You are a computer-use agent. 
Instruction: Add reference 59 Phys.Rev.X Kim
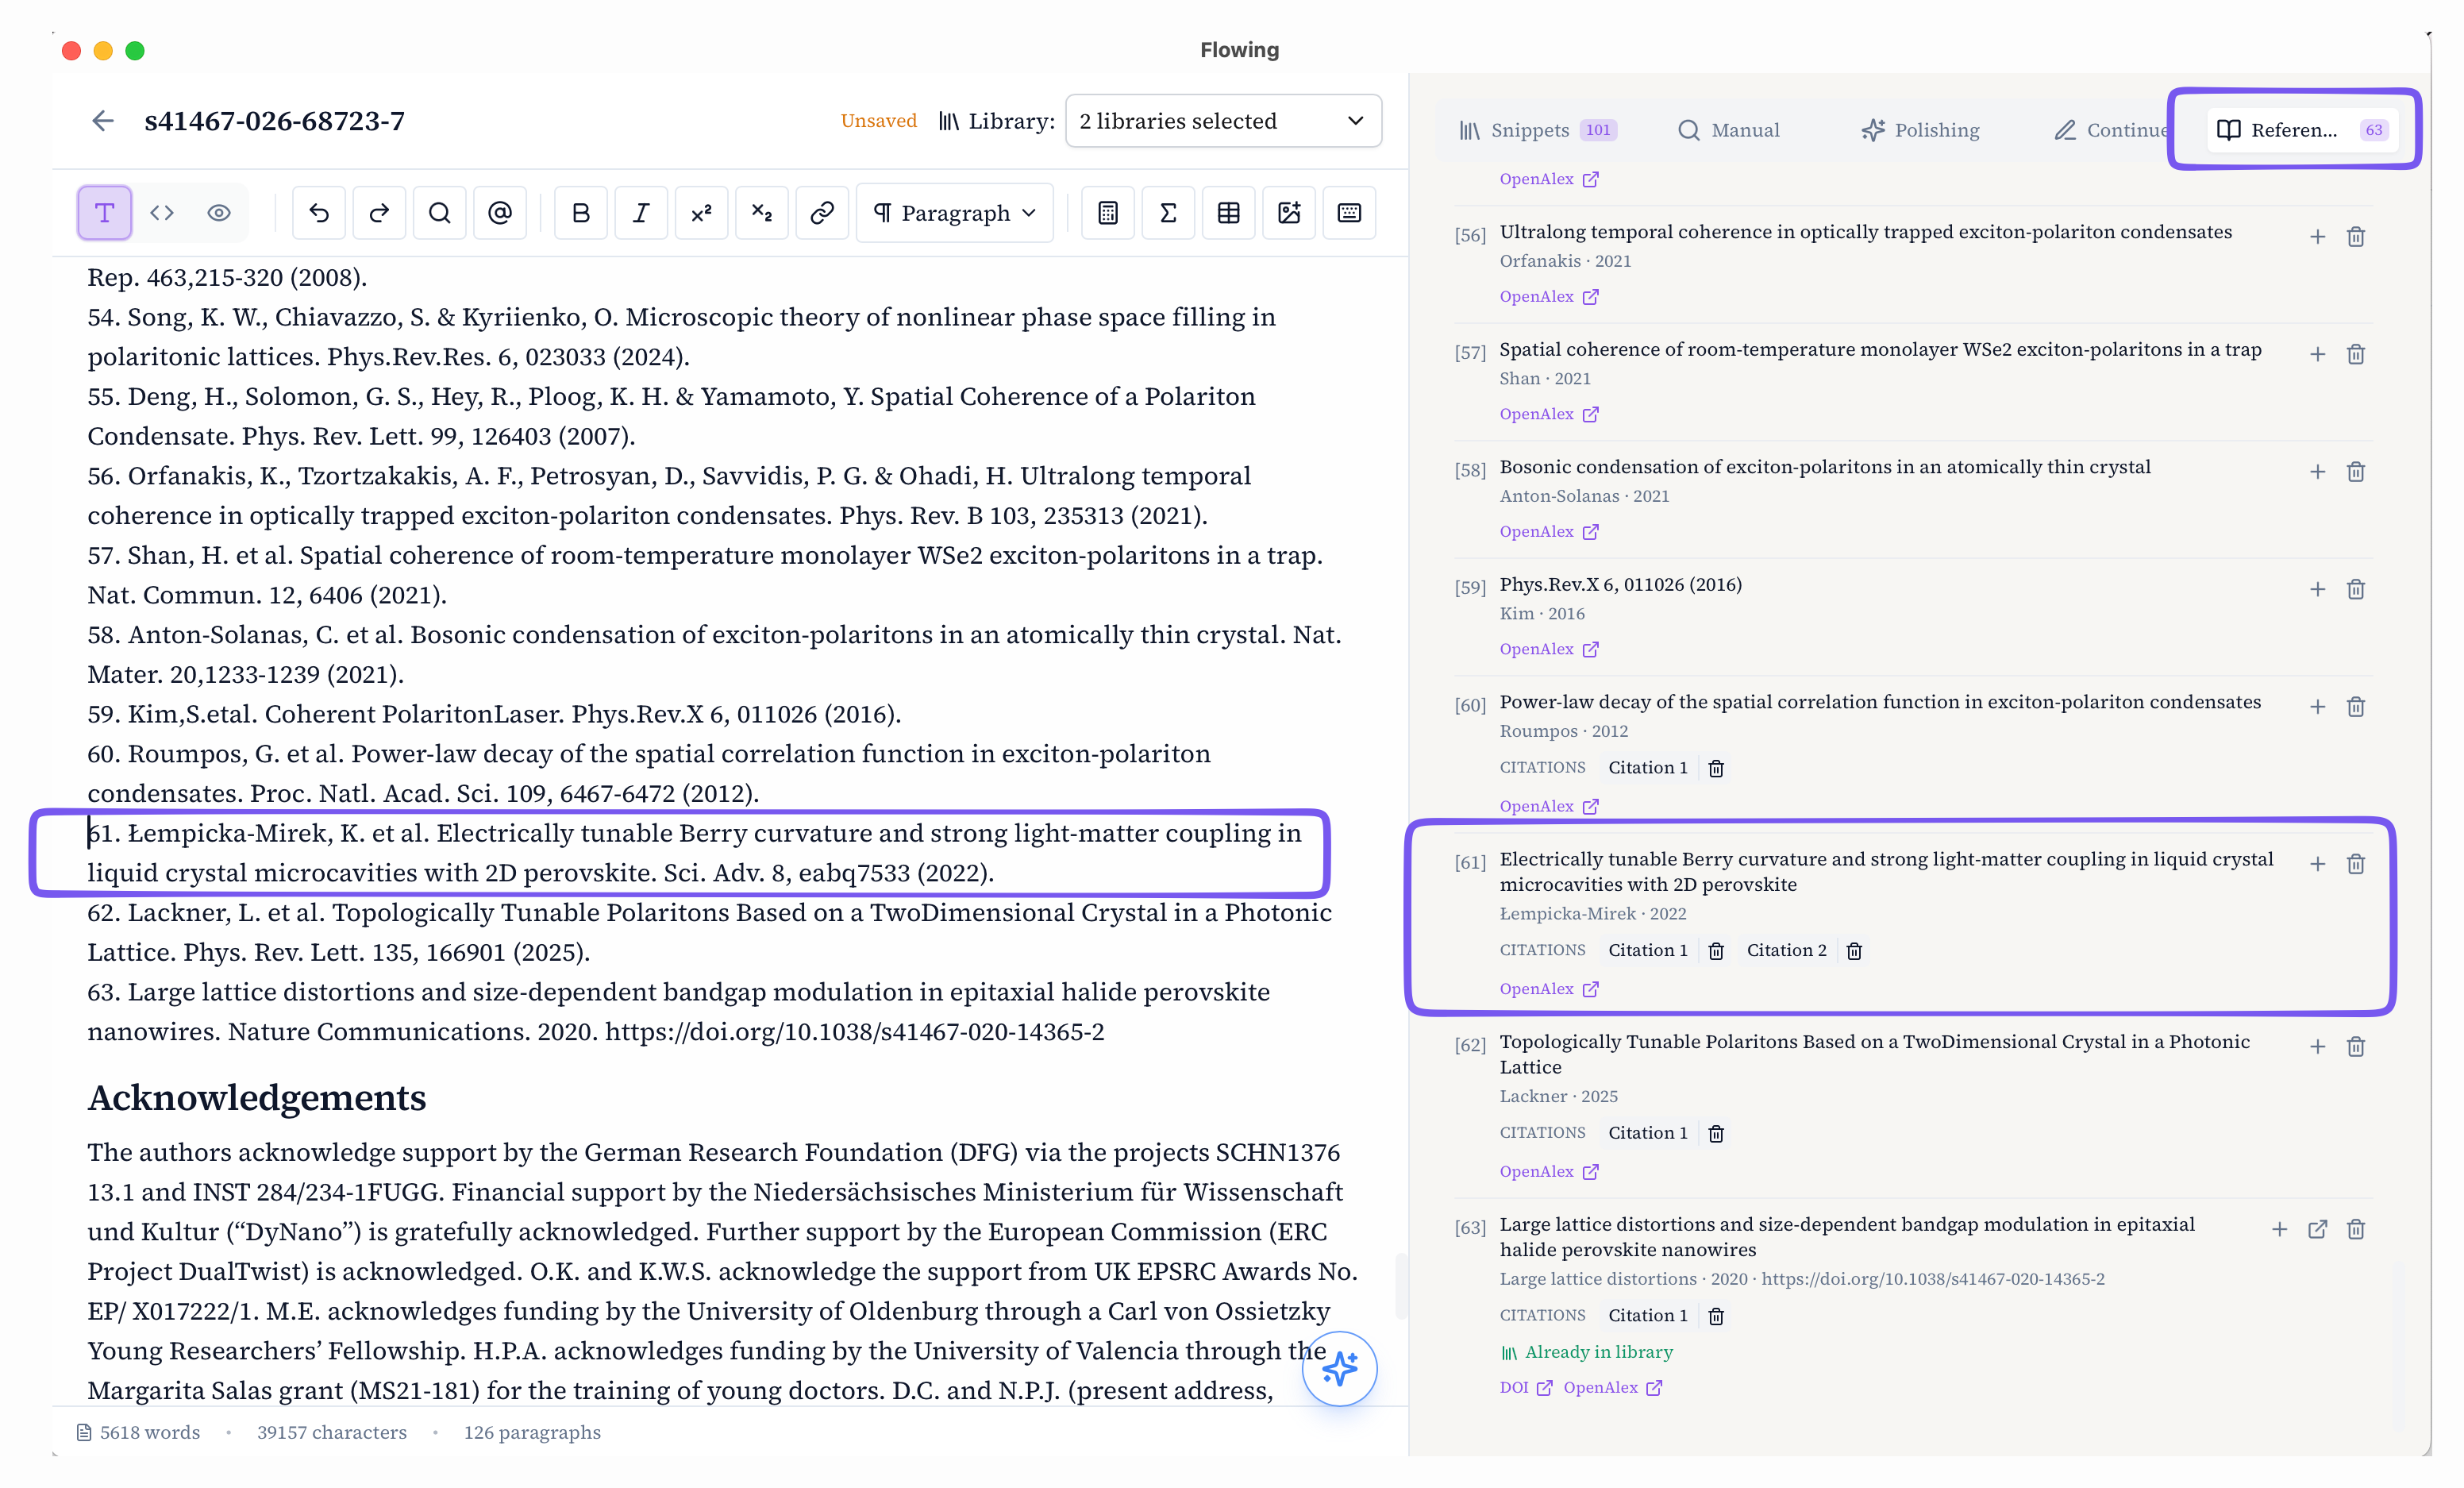[x=2318, y=589]
